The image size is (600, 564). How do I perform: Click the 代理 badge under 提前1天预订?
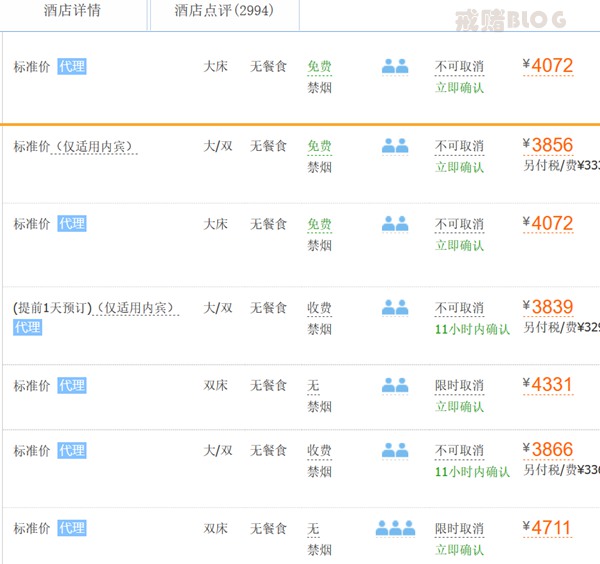coord(27,327)
